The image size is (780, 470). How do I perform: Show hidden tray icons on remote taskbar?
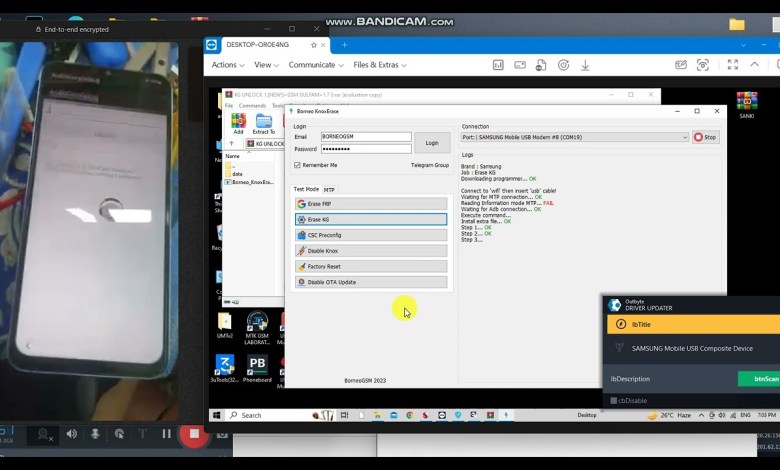click(x=701, y=415)
